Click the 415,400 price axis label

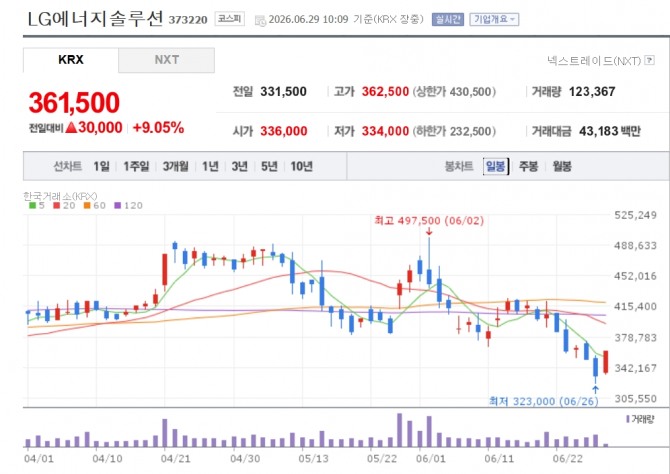pyautogui.click(x=635, y=306)
